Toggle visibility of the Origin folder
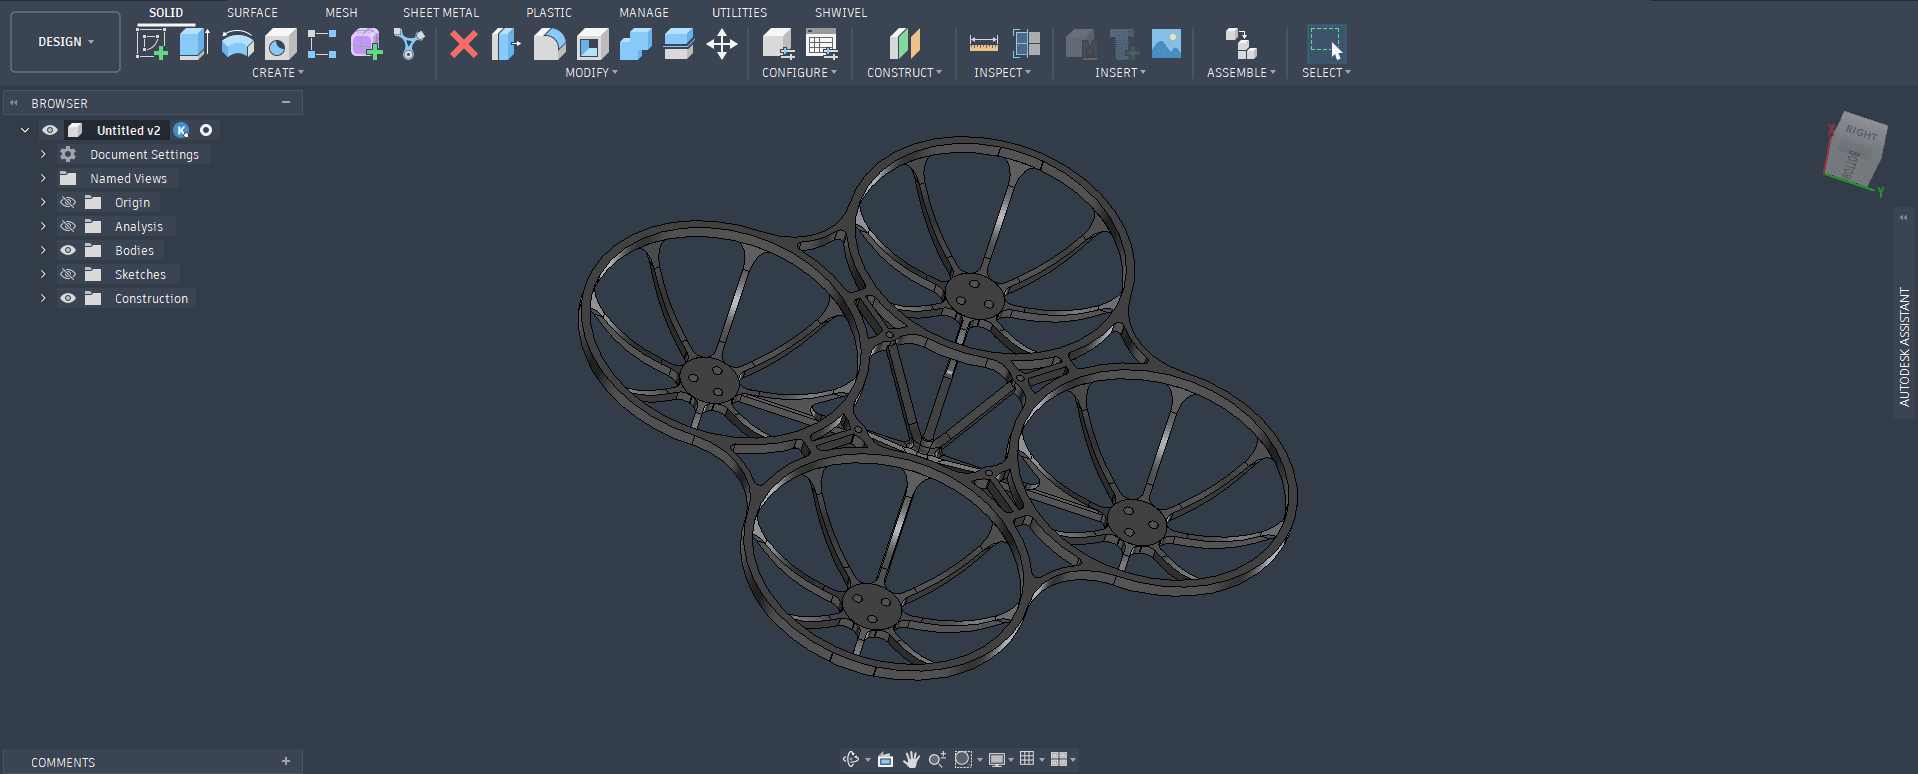This screenshot has width=1918, height=774. click(68, 203)
